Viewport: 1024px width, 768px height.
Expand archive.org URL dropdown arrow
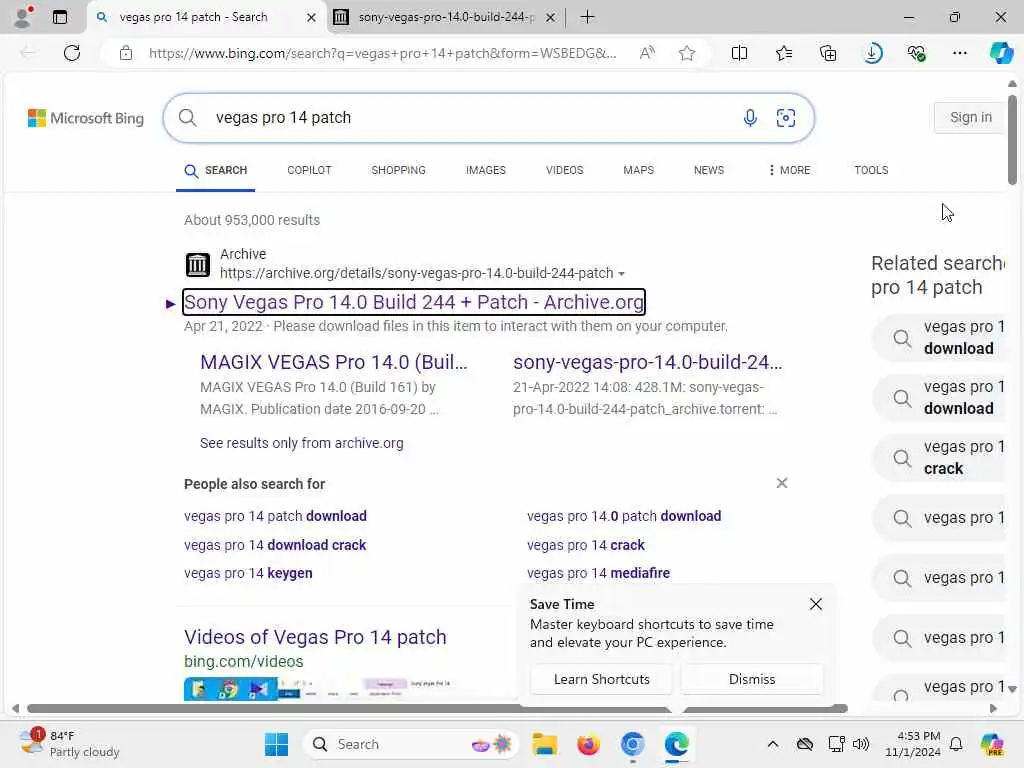click(622, 274)
